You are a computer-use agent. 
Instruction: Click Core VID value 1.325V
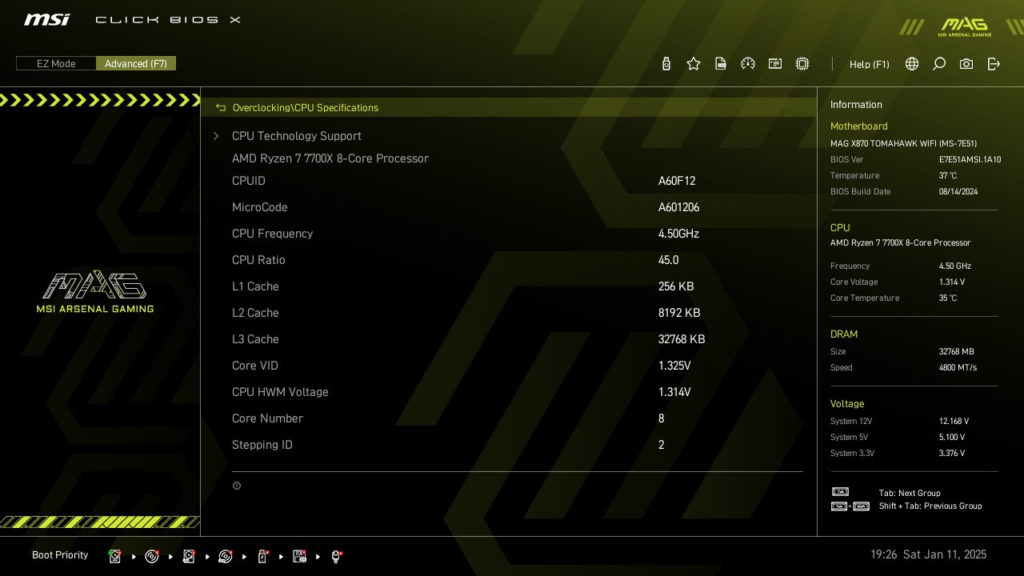[x=674, y=366]
